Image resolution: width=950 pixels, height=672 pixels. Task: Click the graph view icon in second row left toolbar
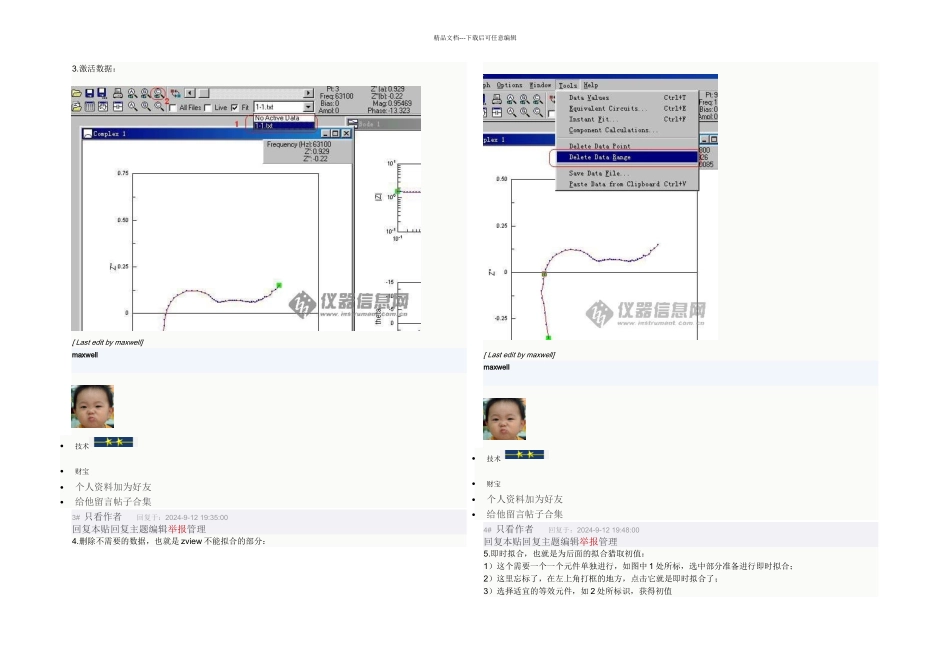(x=102, y=107)
